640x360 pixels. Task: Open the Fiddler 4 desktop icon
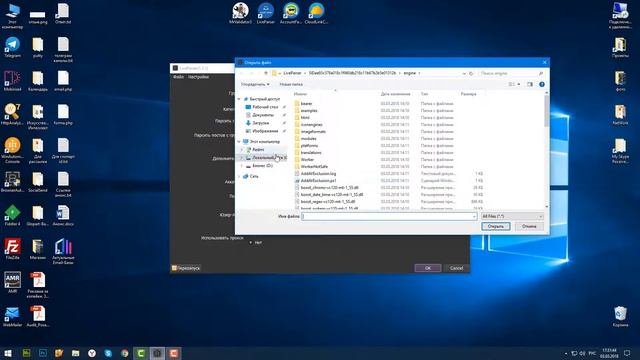[12, 216]
